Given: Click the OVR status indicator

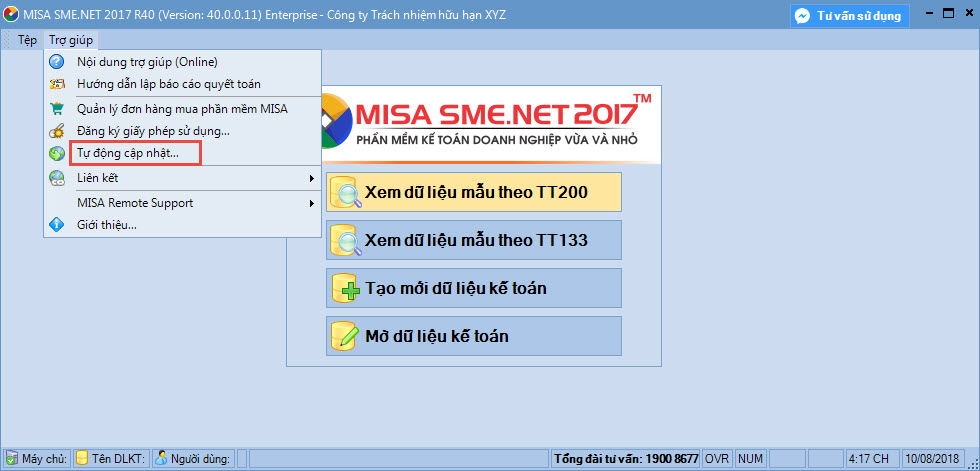Looking at the screenshot, I should 718,459.
